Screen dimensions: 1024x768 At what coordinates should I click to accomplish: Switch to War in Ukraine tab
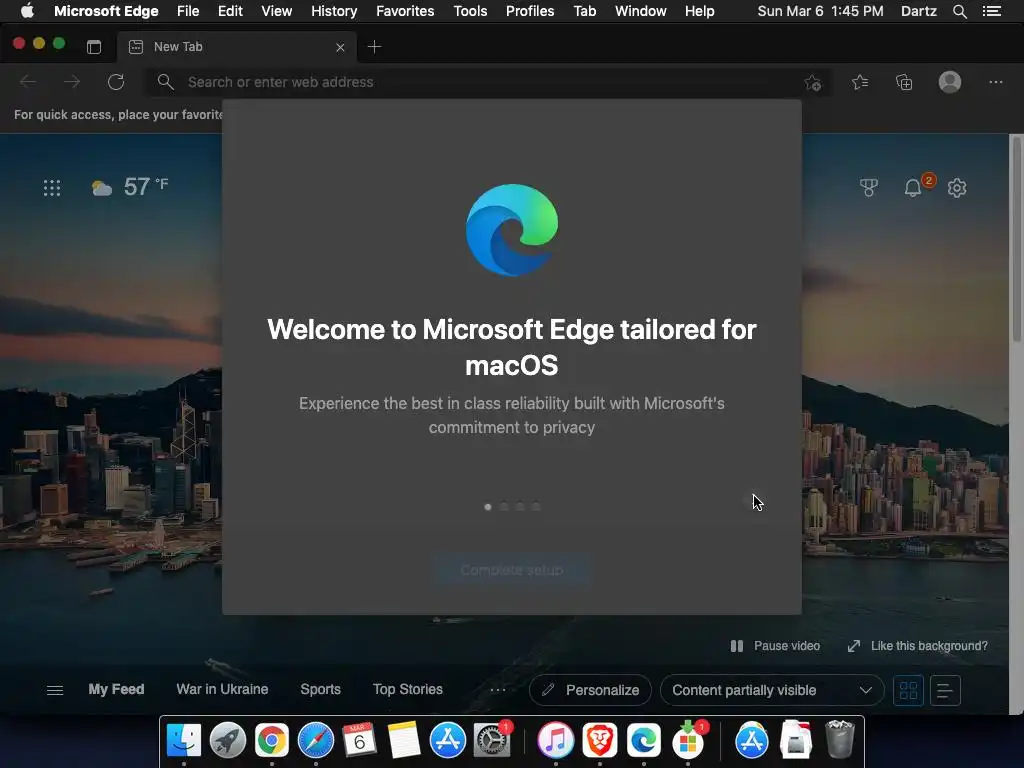[x=222, y=690]
